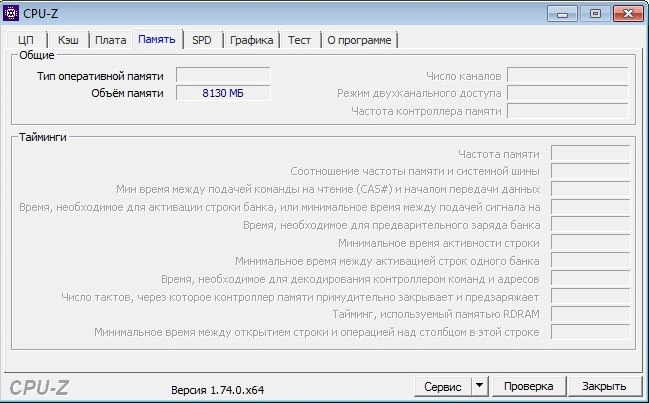Click the 8130 МБ memory size field
The width and height of the screenshot is (649, 403).
223,93
